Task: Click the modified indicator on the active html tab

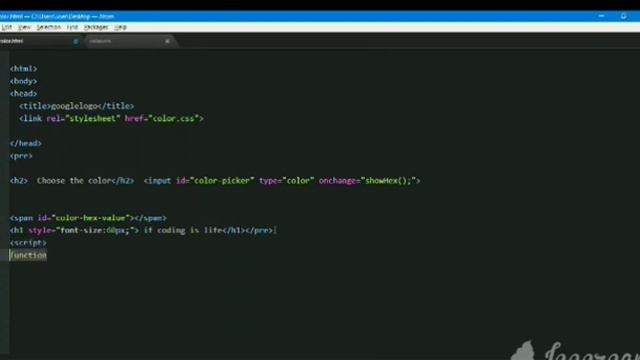Action: coord(76,41)
